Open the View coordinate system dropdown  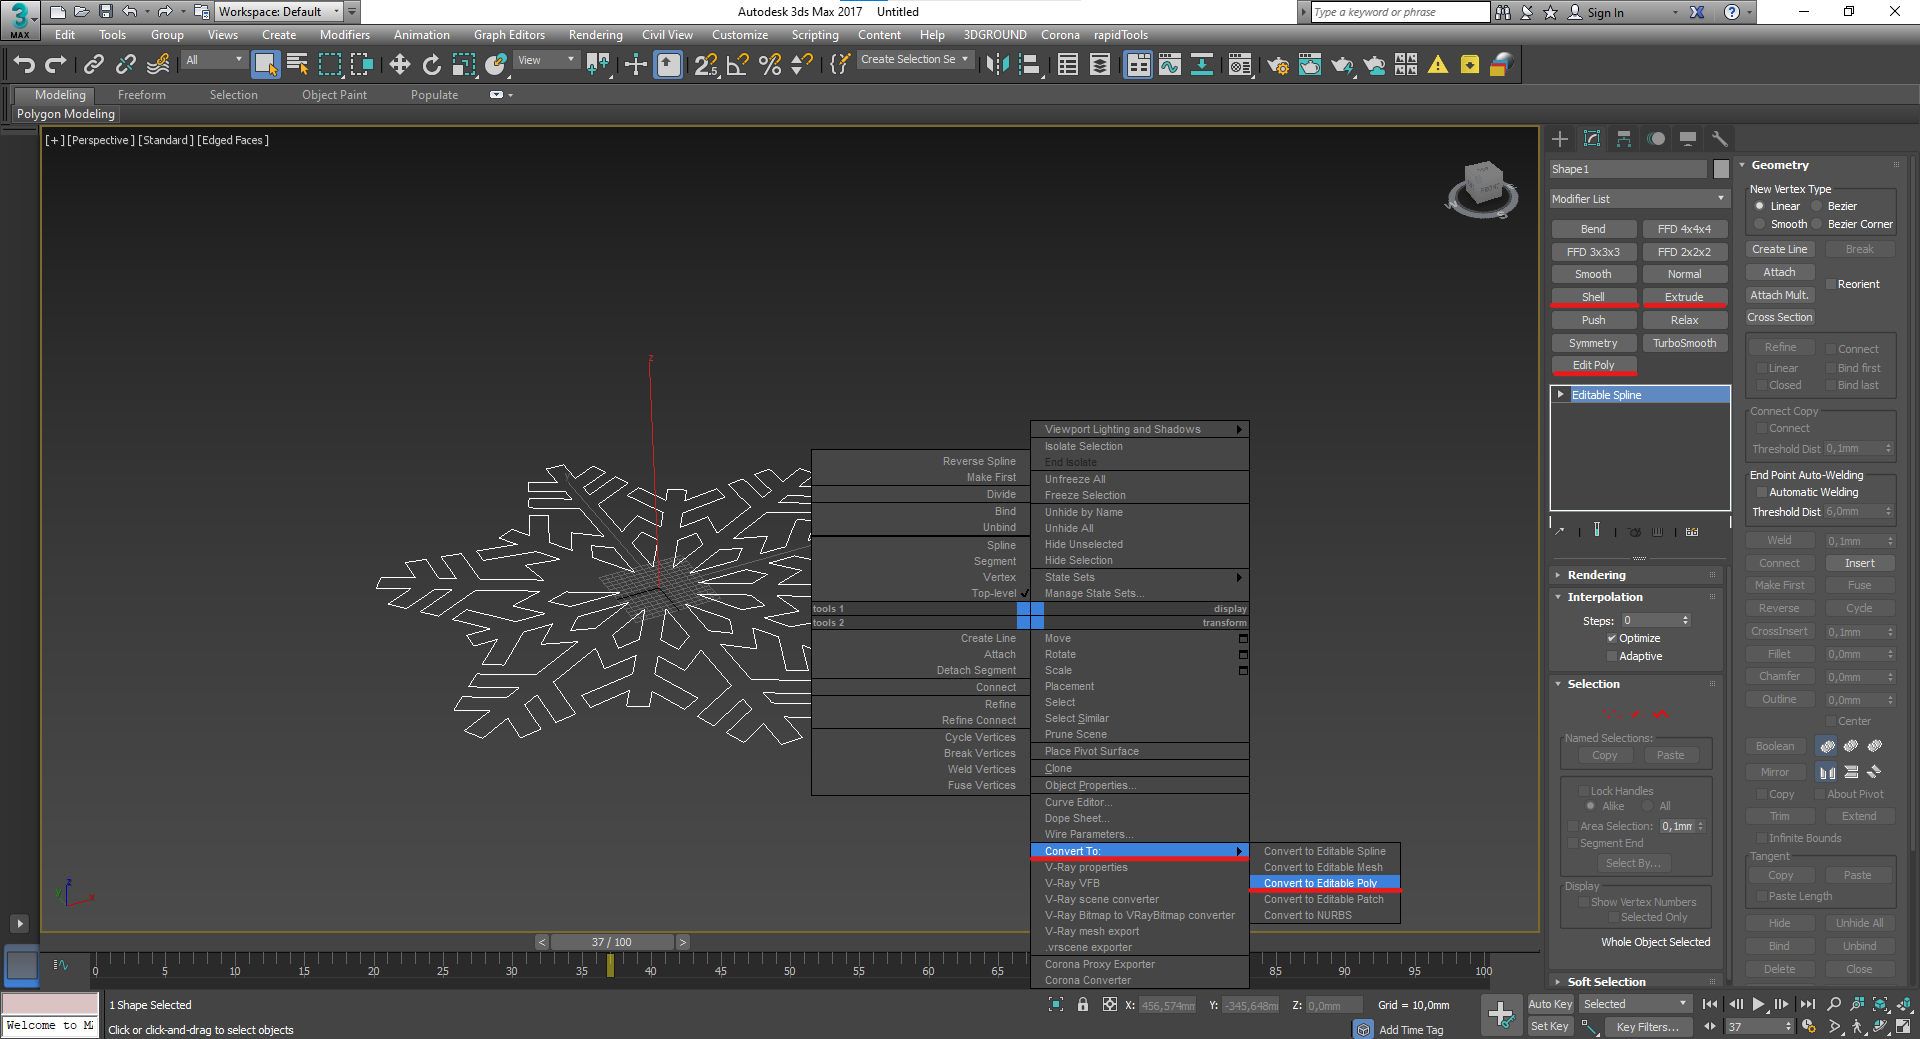tap(546, 60)
